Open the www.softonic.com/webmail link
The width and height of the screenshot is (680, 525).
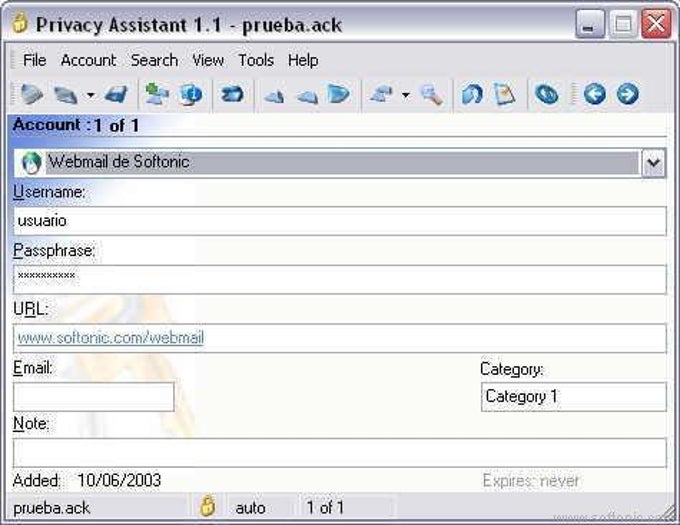click(x=111, y=338)
